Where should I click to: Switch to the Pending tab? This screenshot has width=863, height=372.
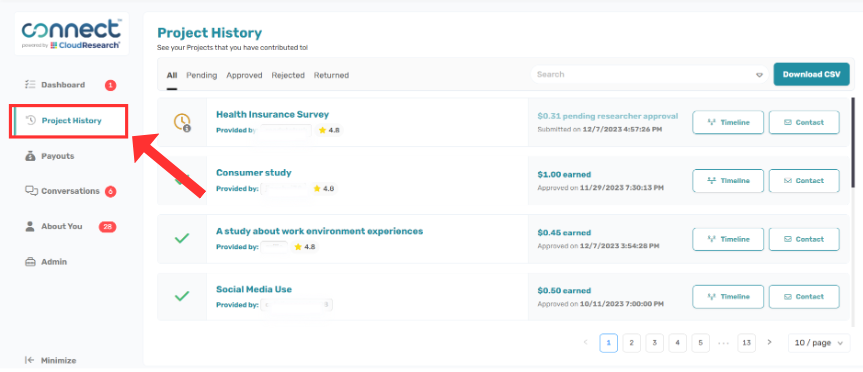coord(201,75)
